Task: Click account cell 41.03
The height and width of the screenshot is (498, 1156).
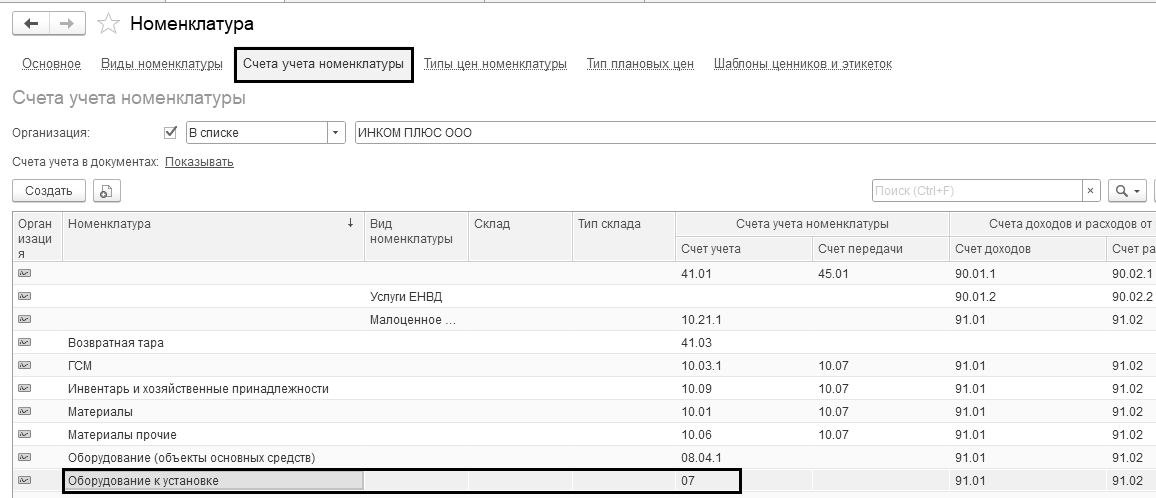Action: [744, 343]
